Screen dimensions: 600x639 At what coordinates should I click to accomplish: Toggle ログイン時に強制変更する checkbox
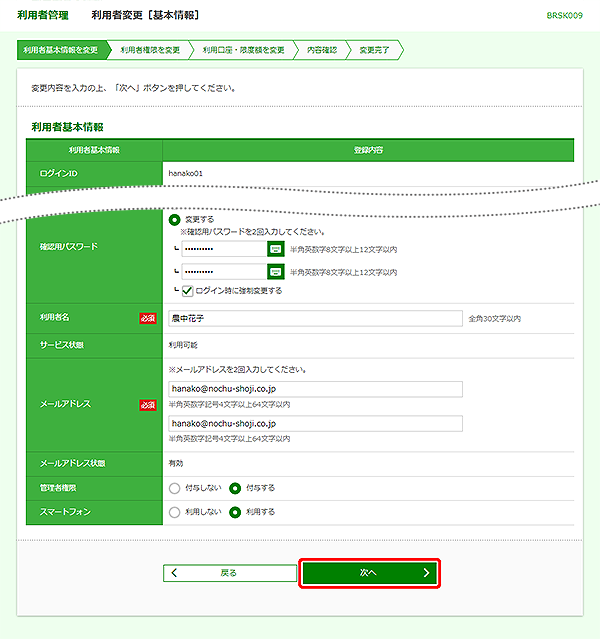coord(187,291)
